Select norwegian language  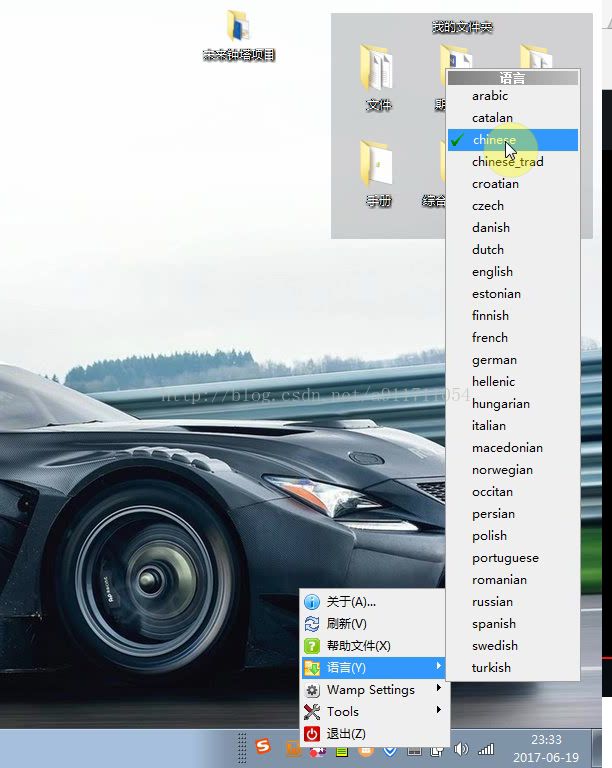[513, 470]
